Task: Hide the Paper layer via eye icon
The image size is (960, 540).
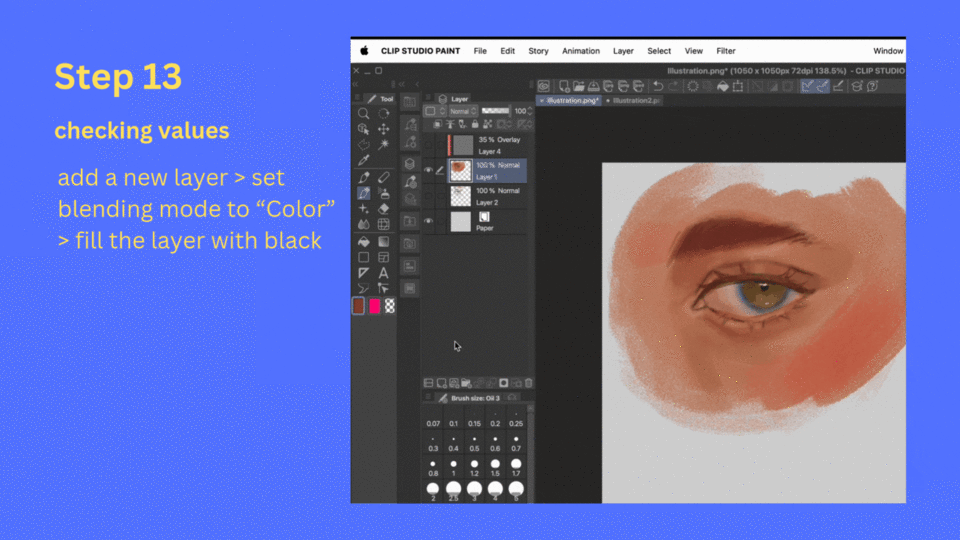Action: tap(429, 221)
